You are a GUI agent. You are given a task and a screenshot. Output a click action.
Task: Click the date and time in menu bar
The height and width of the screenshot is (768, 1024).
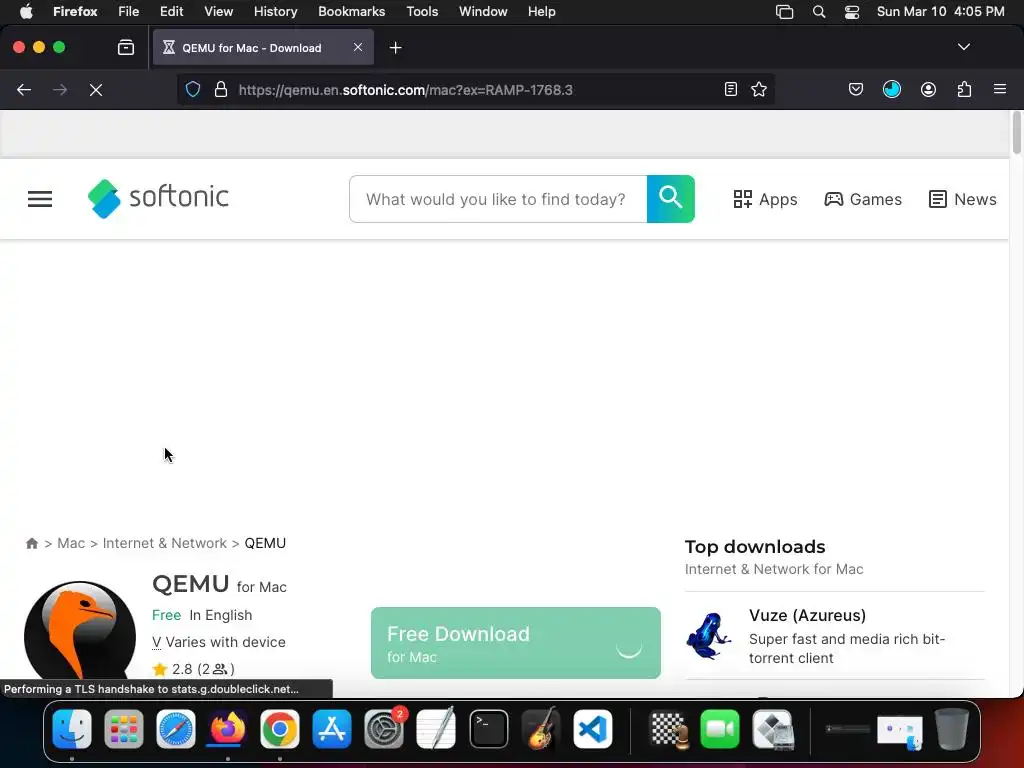pos(940,11)
